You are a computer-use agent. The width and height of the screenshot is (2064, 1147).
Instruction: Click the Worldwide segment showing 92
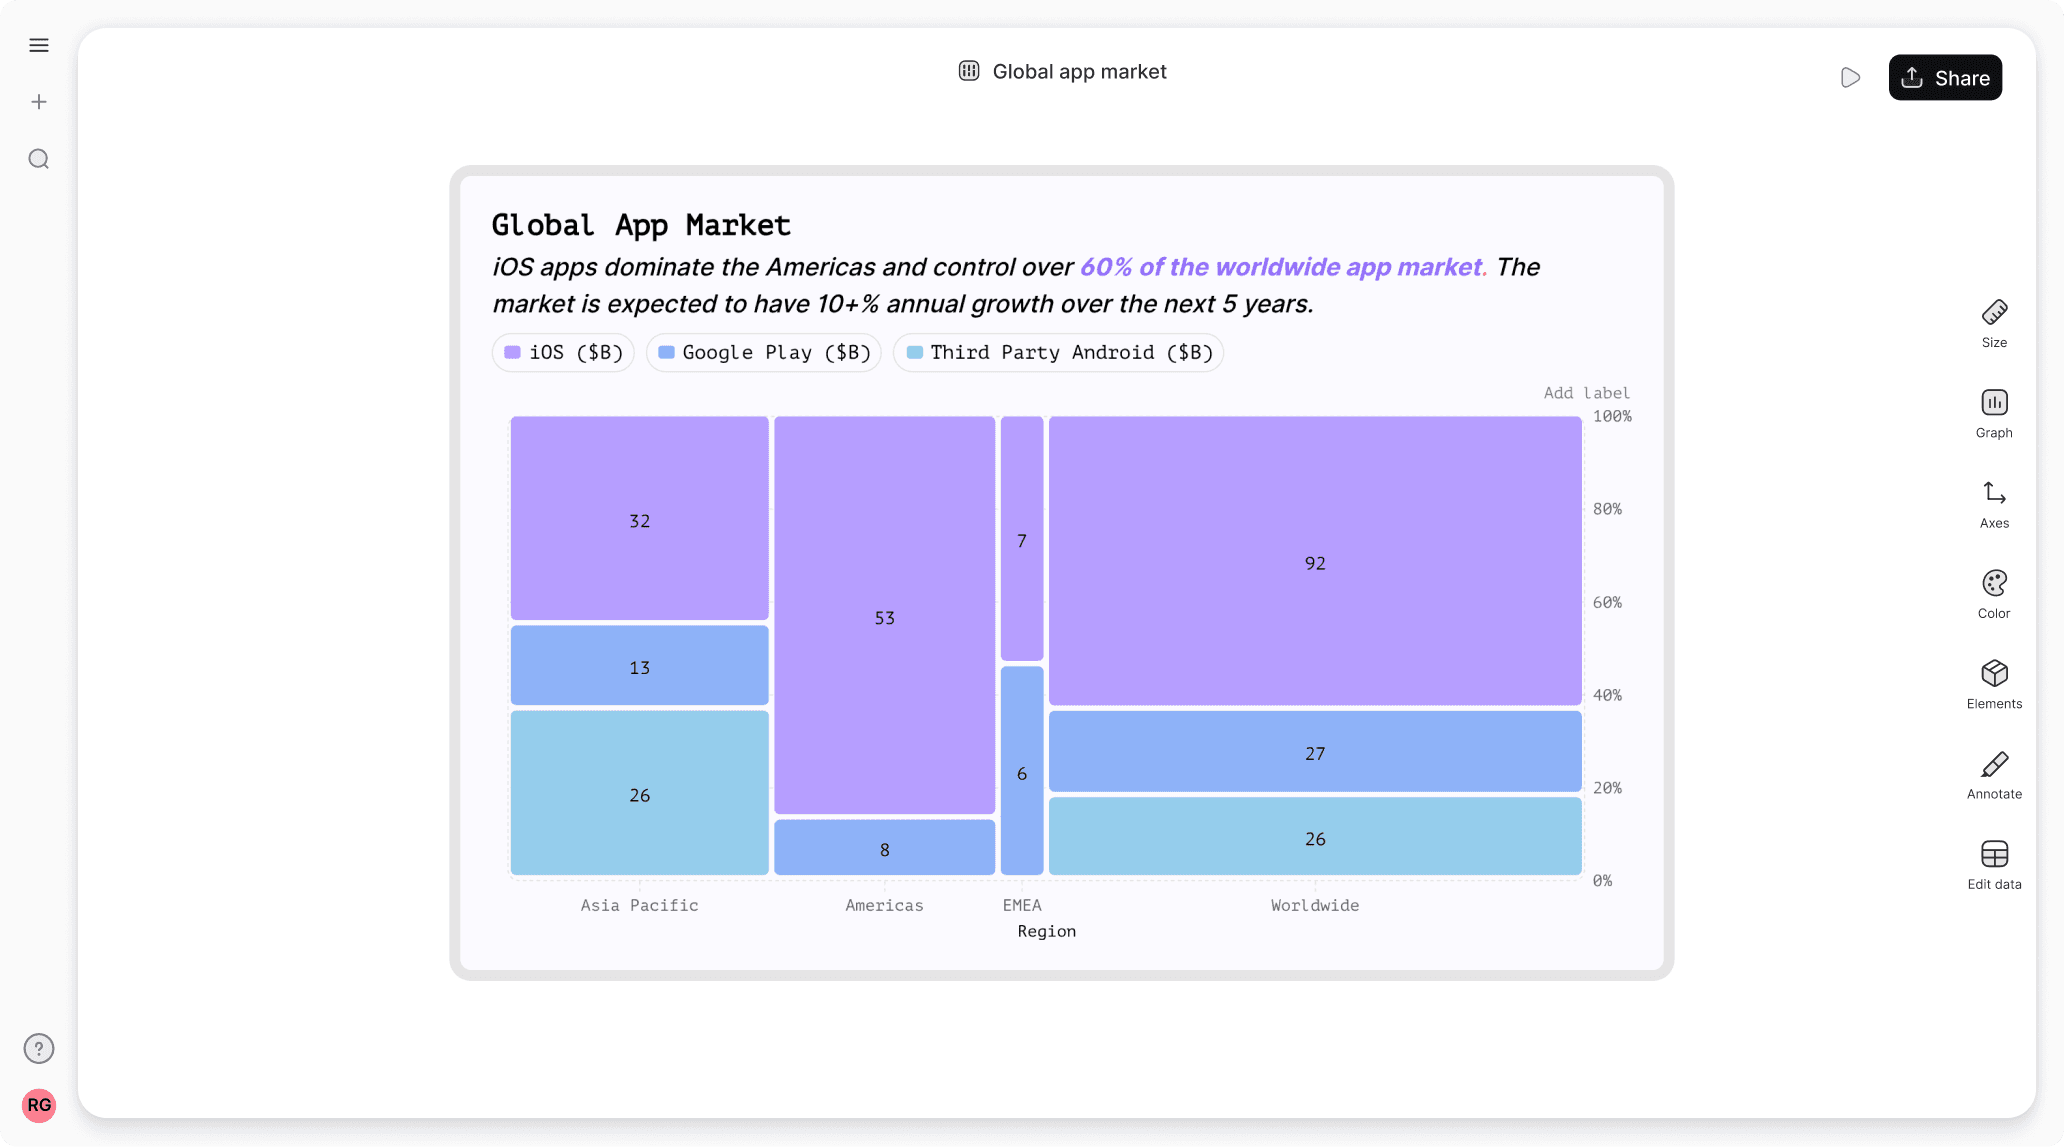pyautogui.click(x=1314, y=562)
